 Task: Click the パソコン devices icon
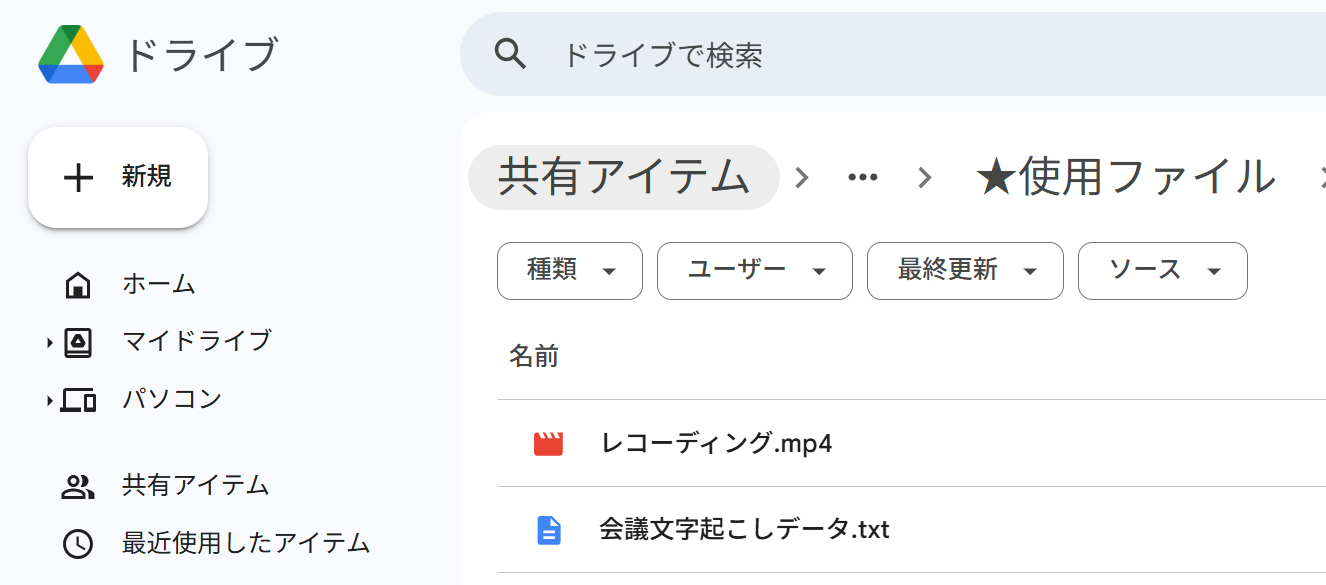78,400
